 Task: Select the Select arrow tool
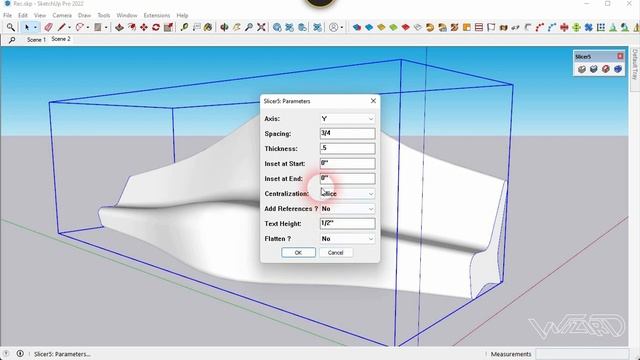[x=27, y=27]
